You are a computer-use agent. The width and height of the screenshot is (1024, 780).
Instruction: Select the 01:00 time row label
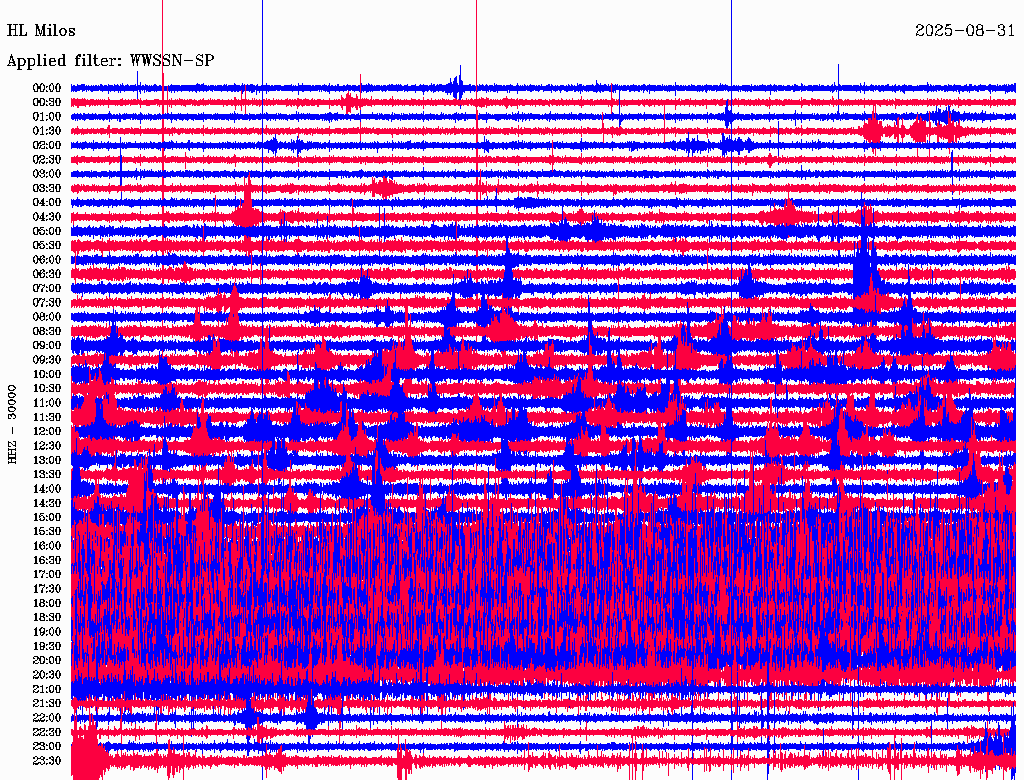[x=47, y=116]
